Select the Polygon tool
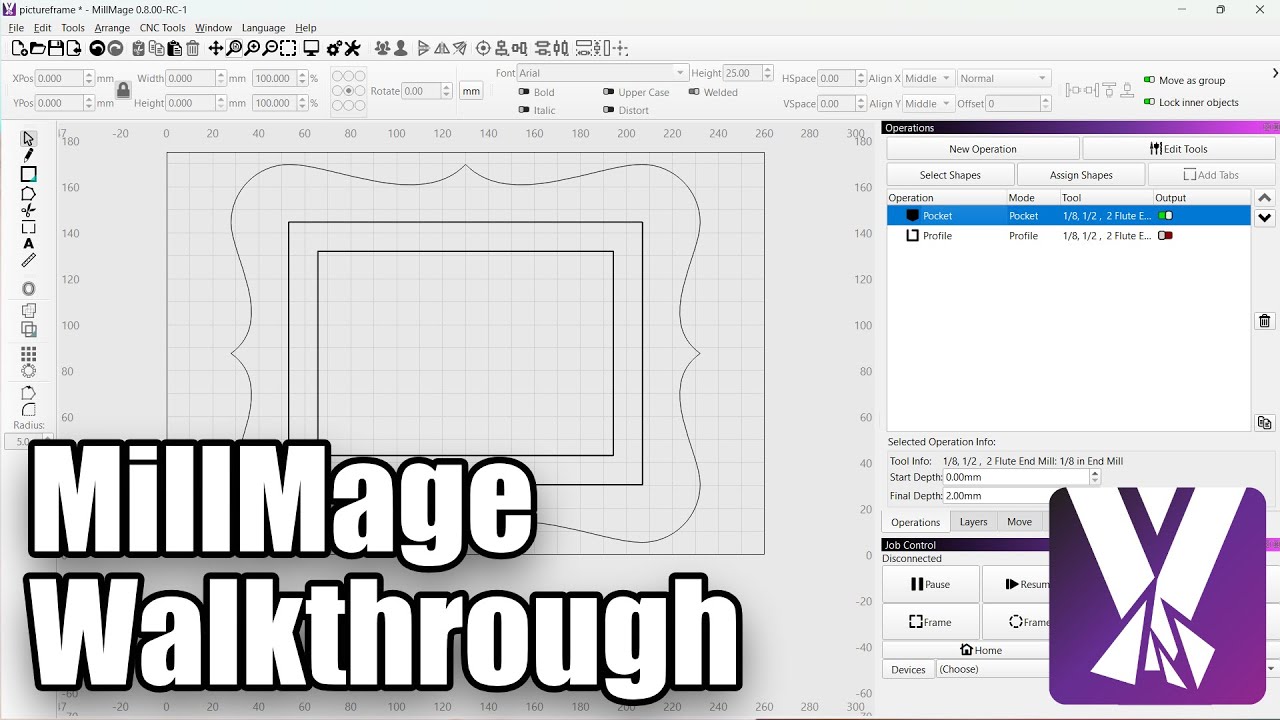 pyautogui.click(x=28, y=193)
